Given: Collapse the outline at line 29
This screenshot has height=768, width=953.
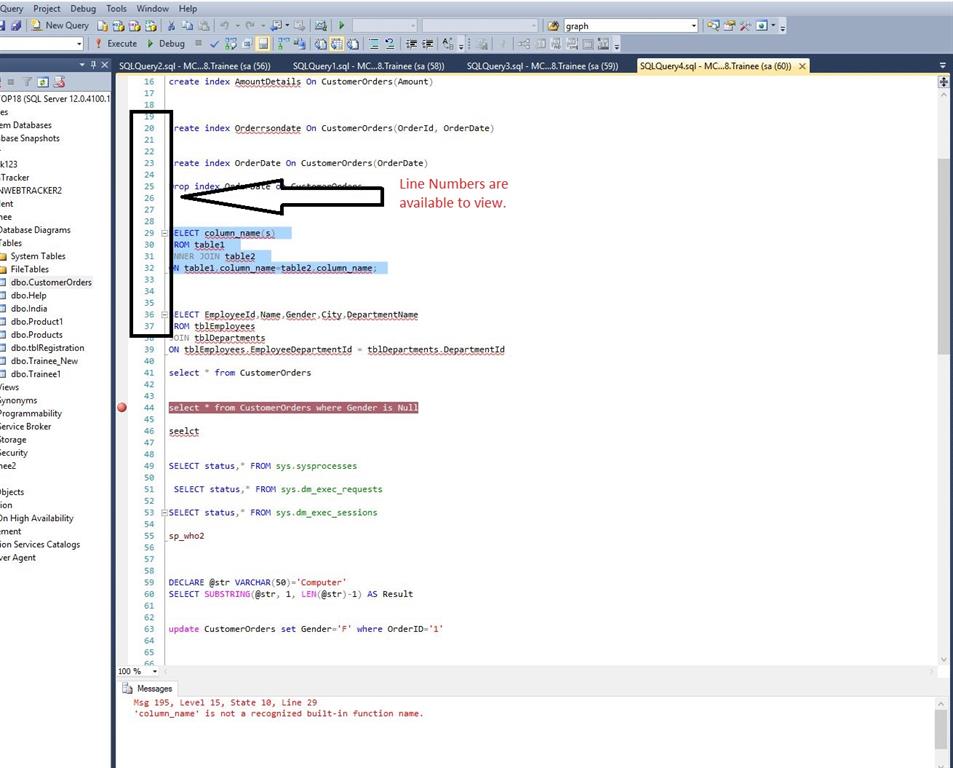Looking at the screenshot, I should click(164, 233).
